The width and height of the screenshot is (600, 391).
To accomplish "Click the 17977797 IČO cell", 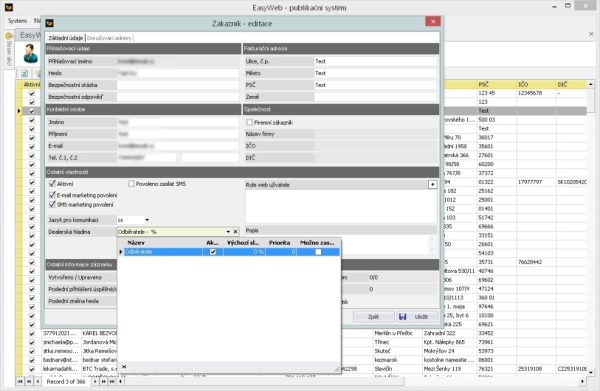I will (x=536, y=182).
